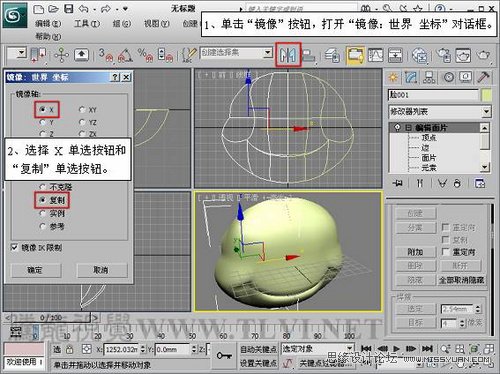Click Save file icon in title bar

click(x=69, y=9)
